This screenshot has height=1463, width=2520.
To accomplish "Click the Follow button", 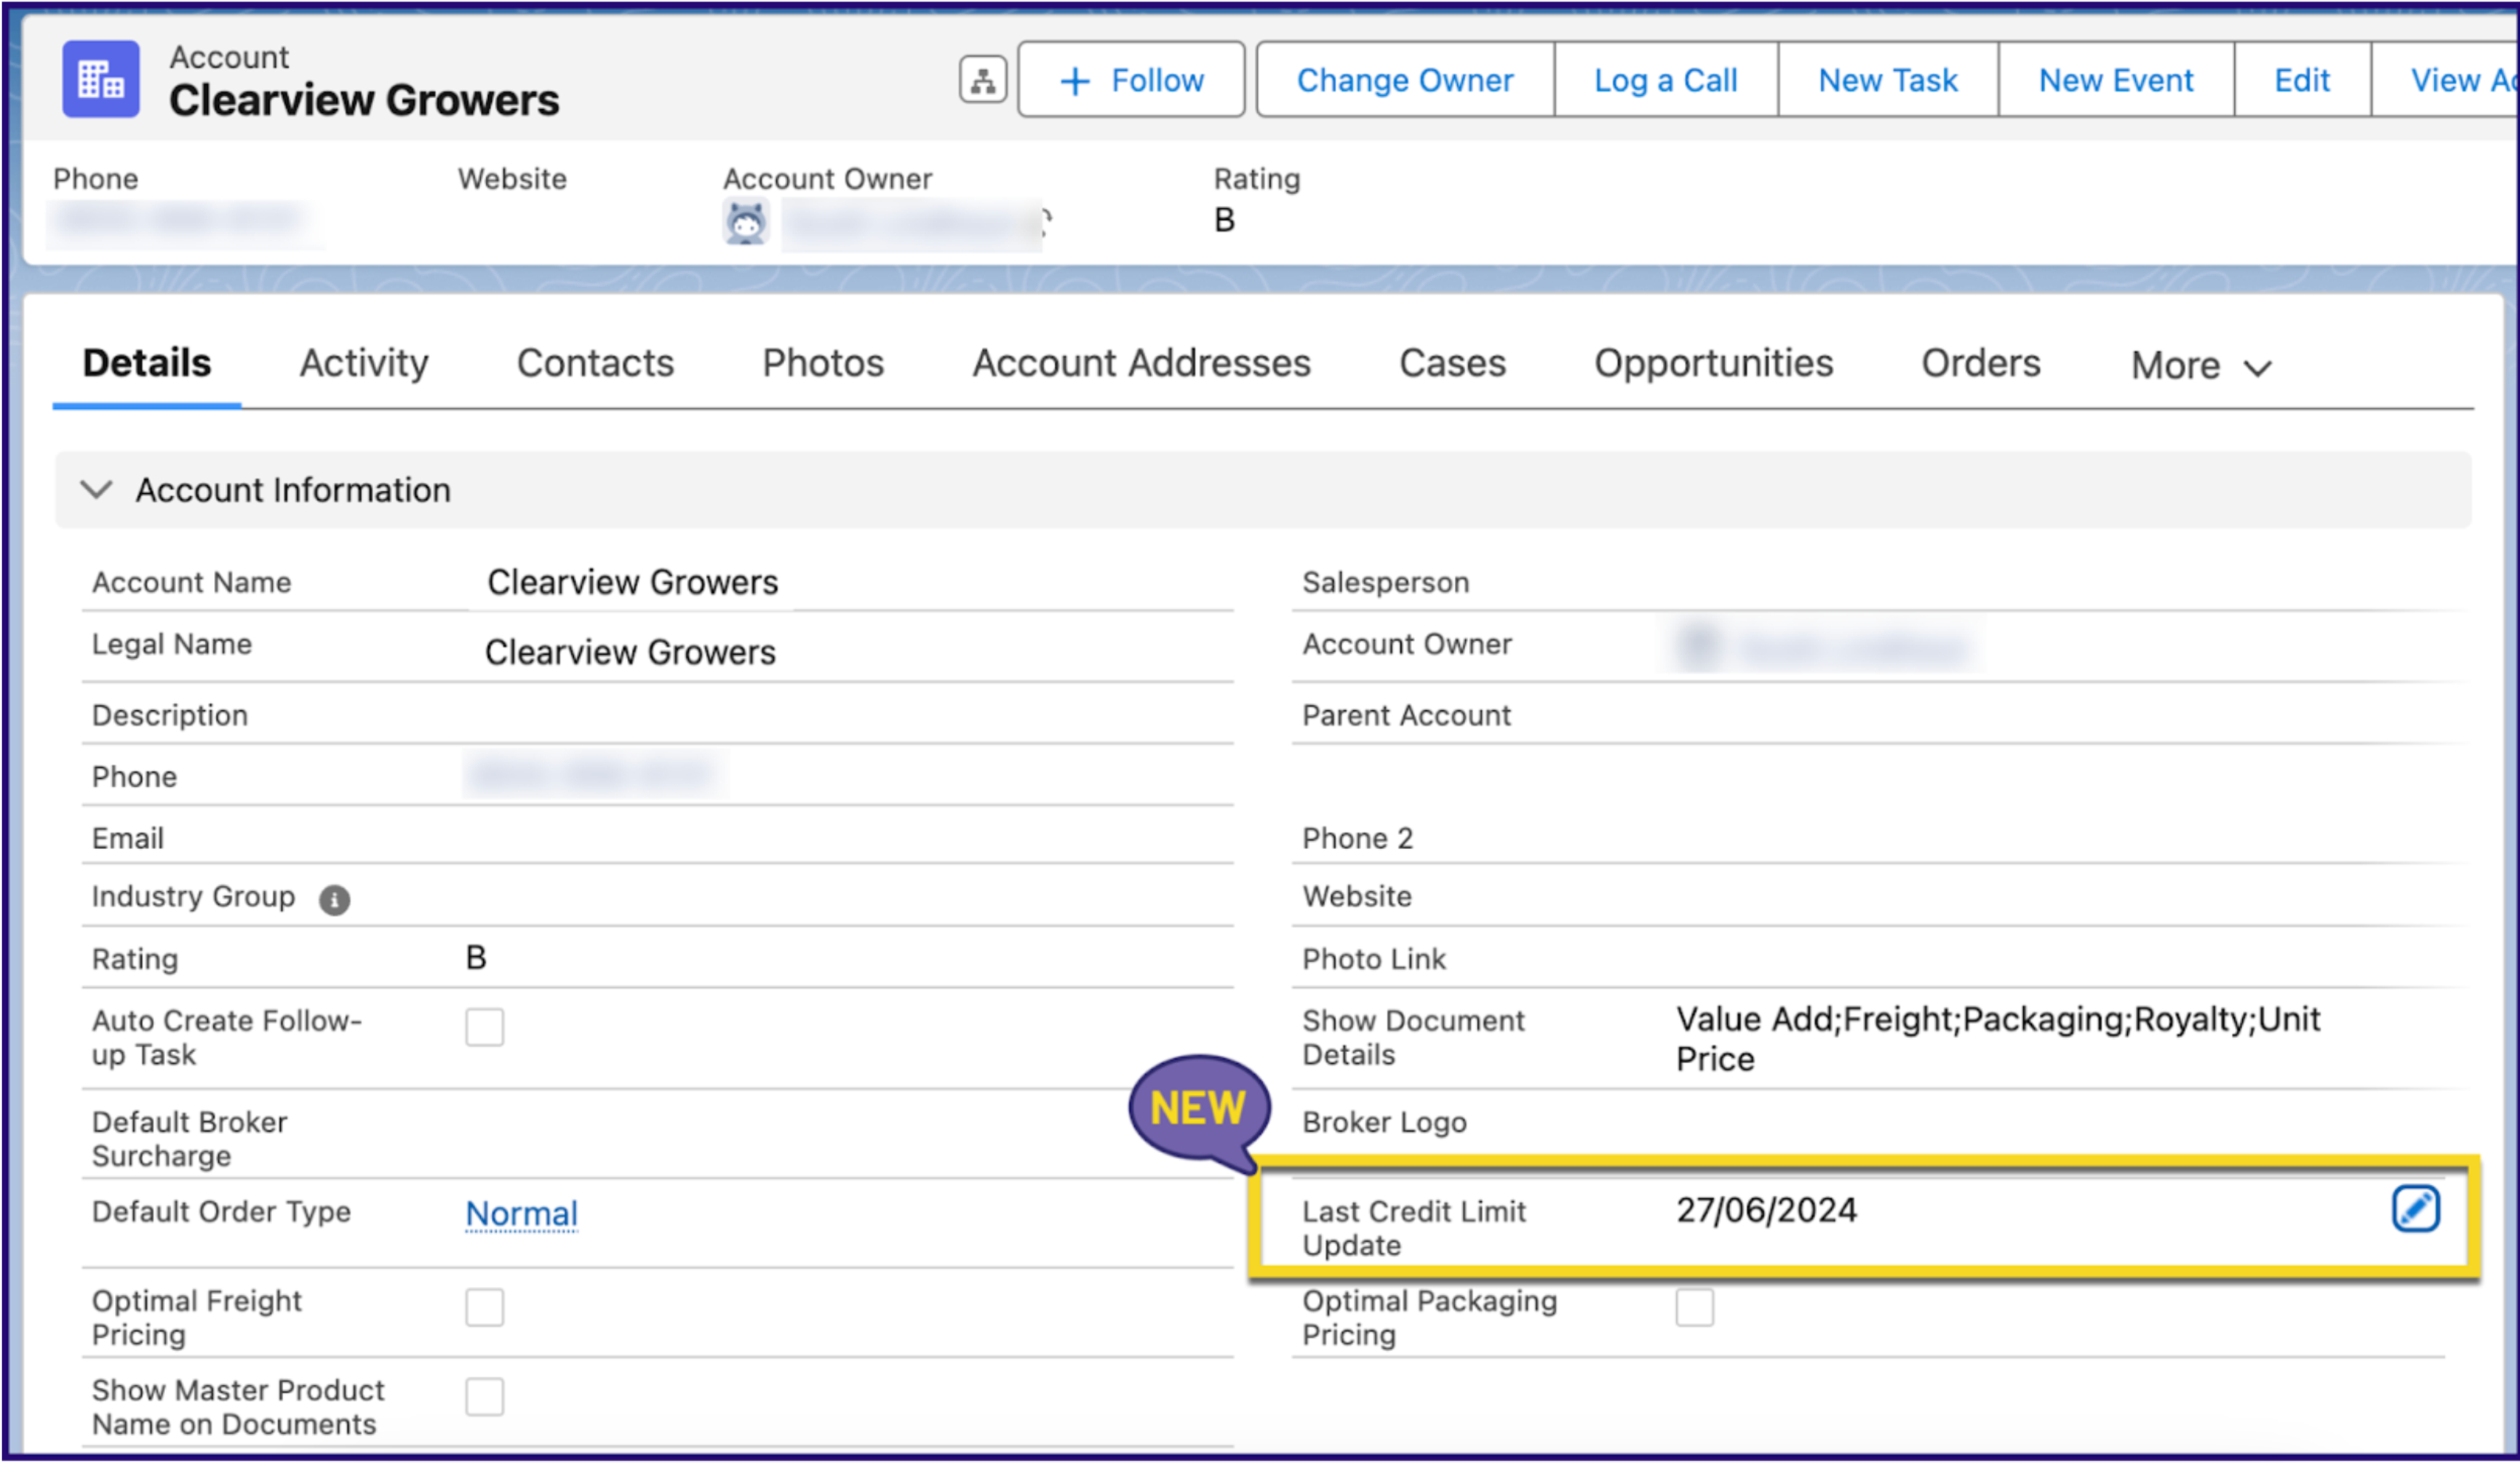I will pos(1131,80).
